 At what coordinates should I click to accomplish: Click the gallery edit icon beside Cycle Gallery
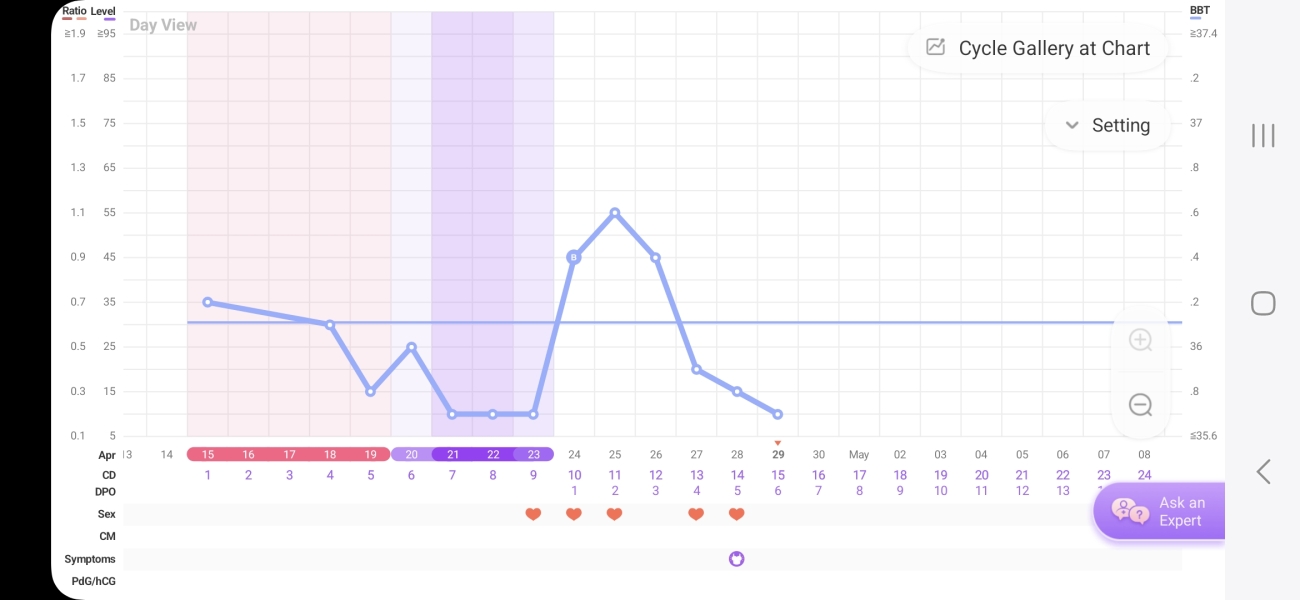[934, 47]
